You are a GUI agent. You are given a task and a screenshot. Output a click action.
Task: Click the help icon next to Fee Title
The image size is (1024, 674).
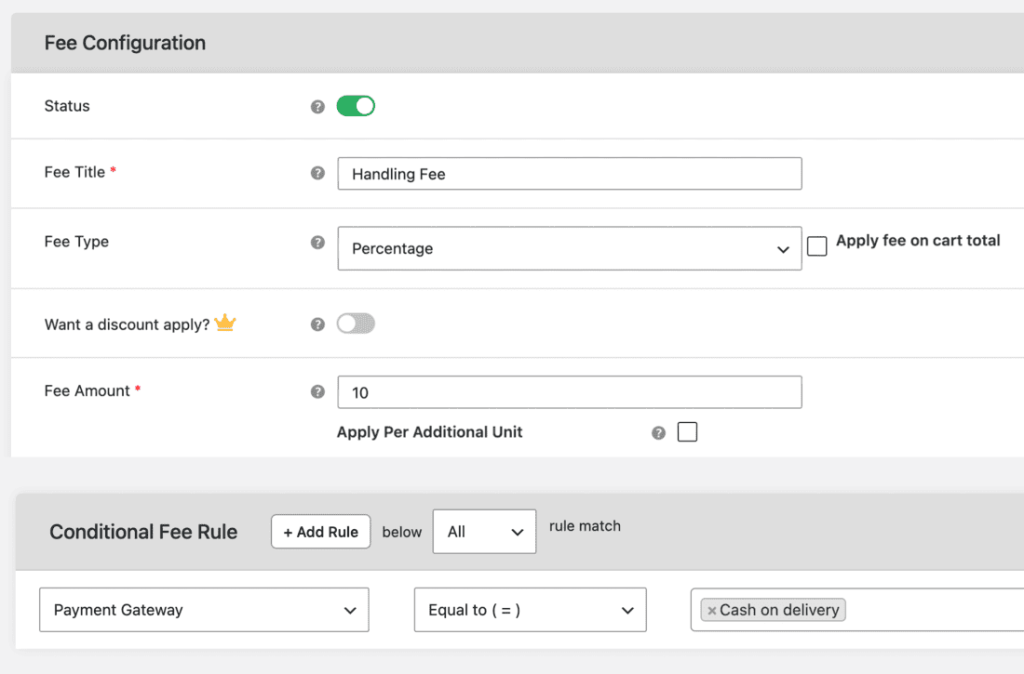pos(317,173)
